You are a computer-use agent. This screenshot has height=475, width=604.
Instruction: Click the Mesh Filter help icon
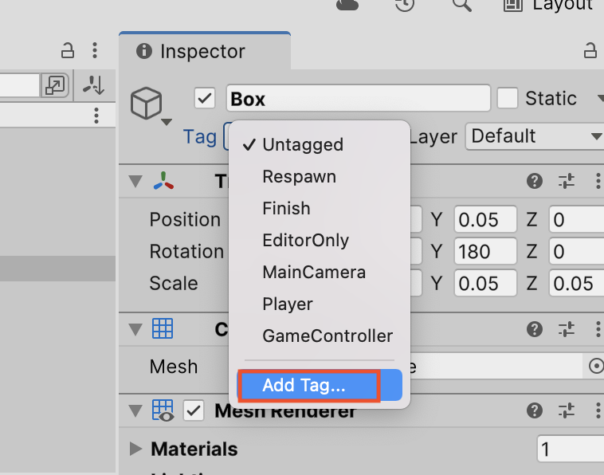[534, 329]
